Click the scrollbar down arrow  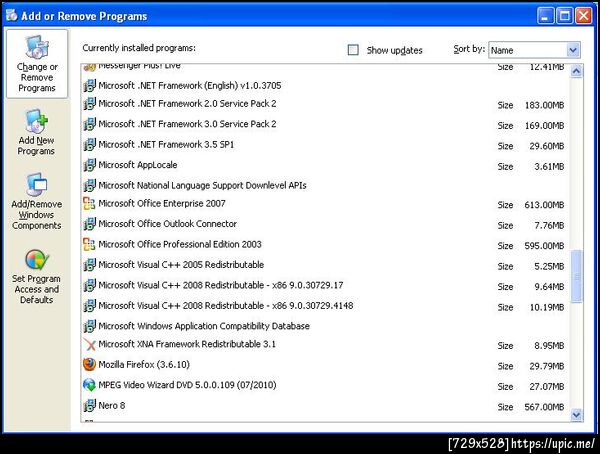[576, 415]
